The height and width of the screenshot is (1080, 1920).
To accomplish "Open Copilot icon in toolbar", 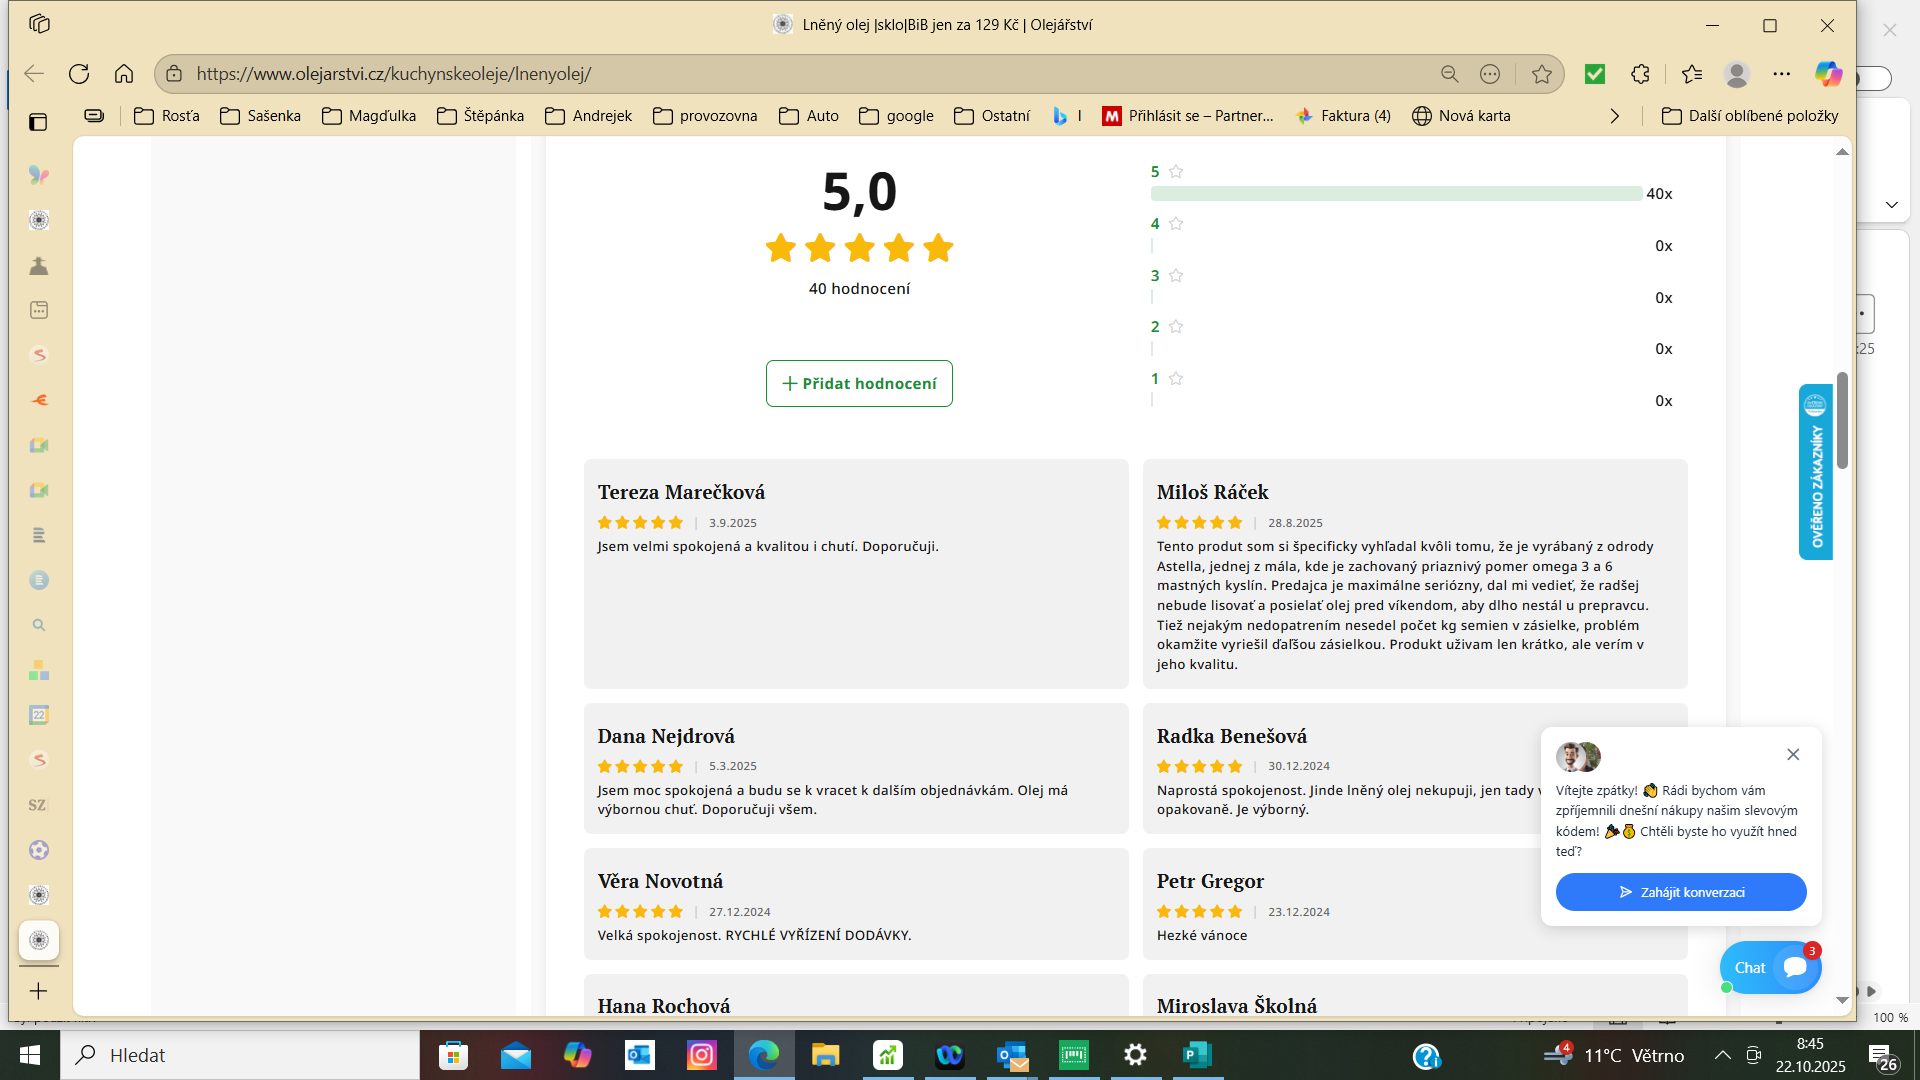I will click(x=1828, y=74).
